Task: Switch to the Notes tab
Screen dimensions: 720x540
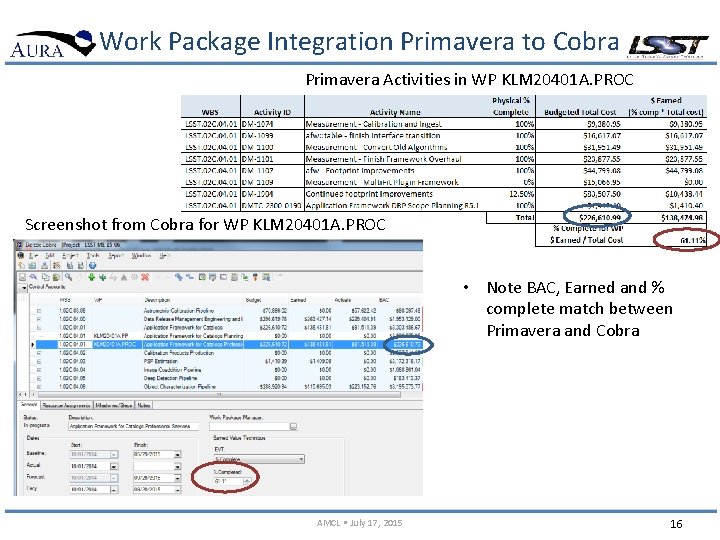Action: tap(144, 405)
